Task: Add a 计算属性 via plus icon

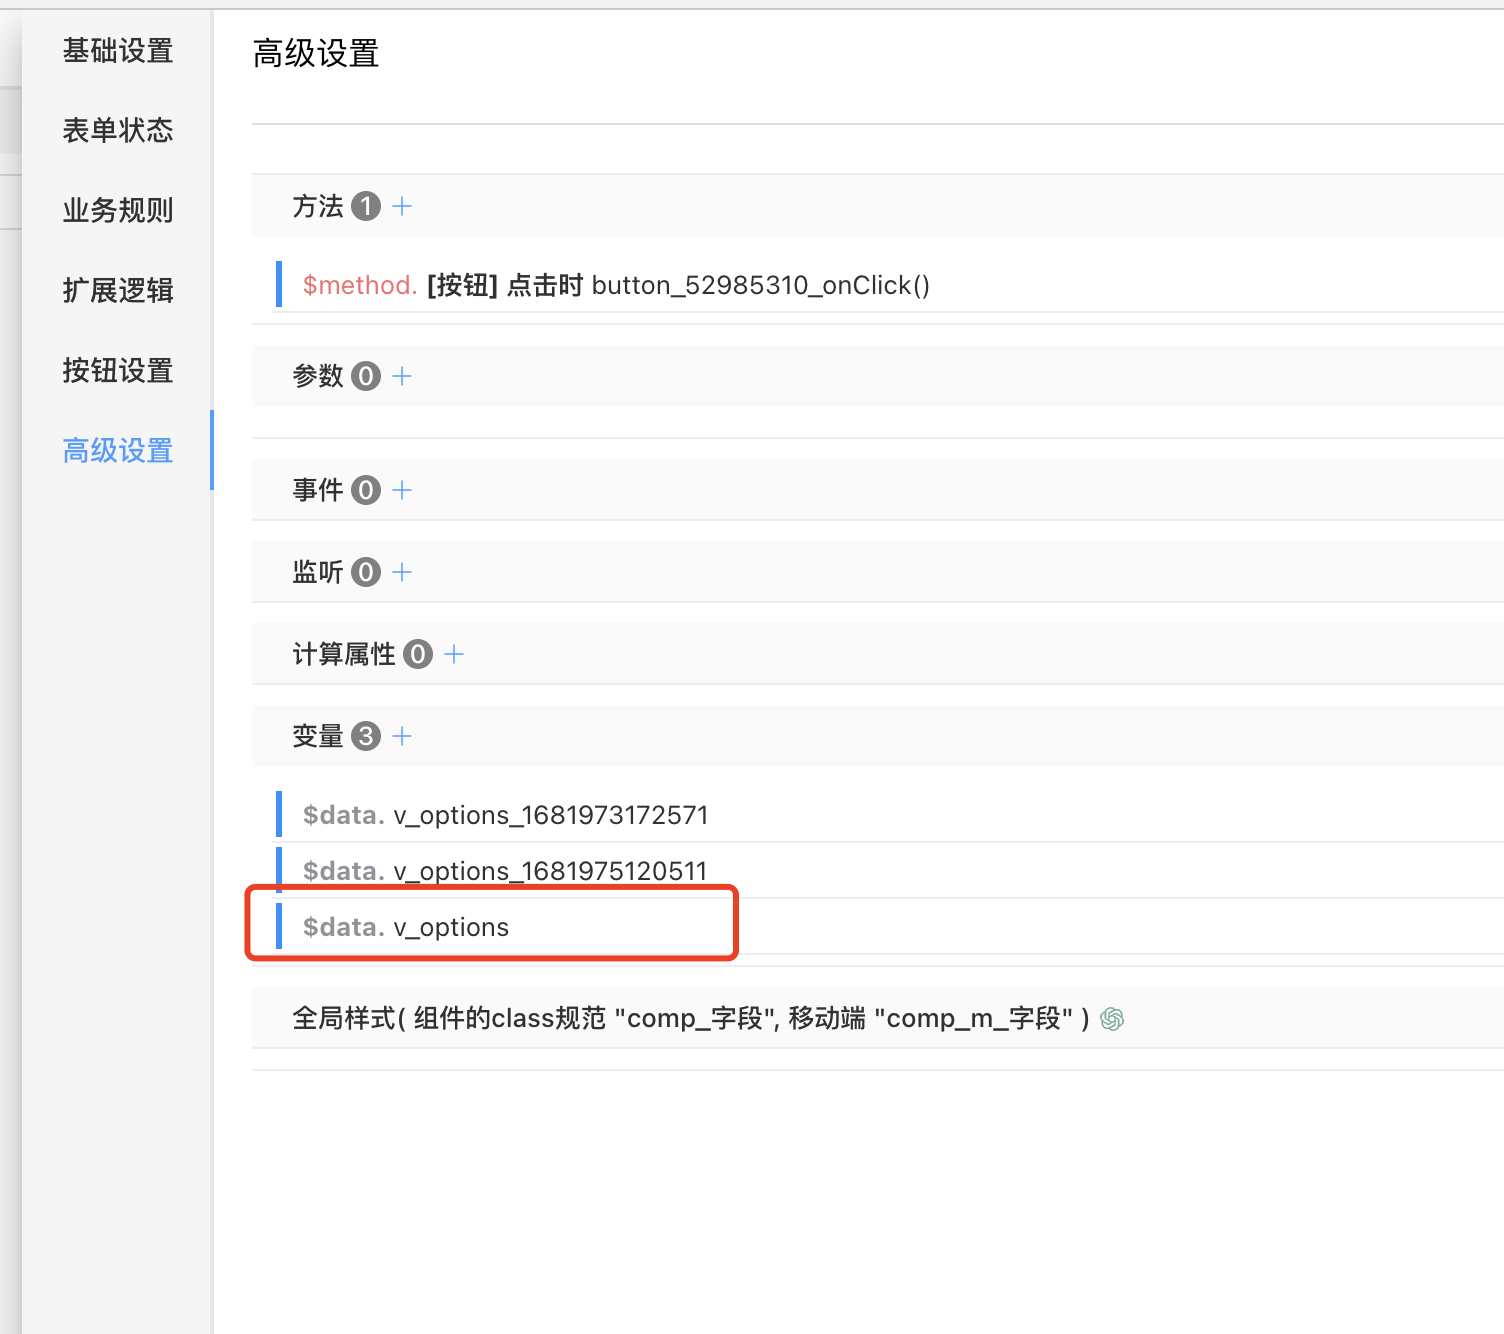Action: click(x=454, y=654)
